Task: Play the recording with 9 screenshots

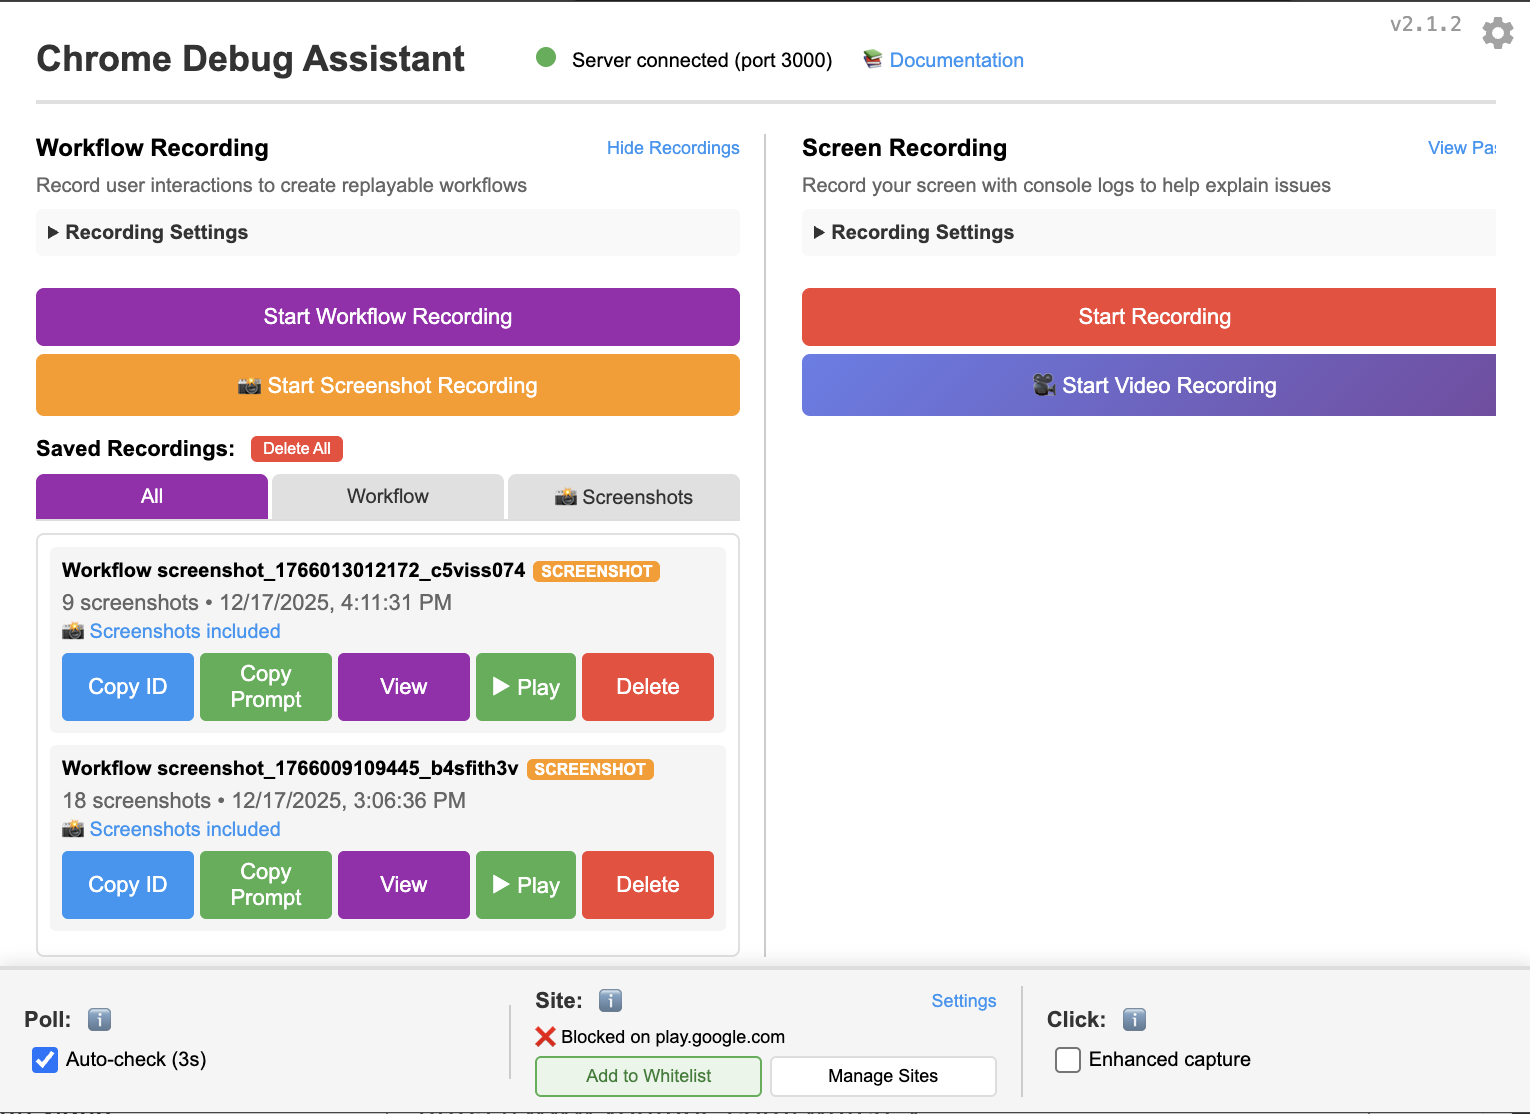Action: click(x=525, y=687)
